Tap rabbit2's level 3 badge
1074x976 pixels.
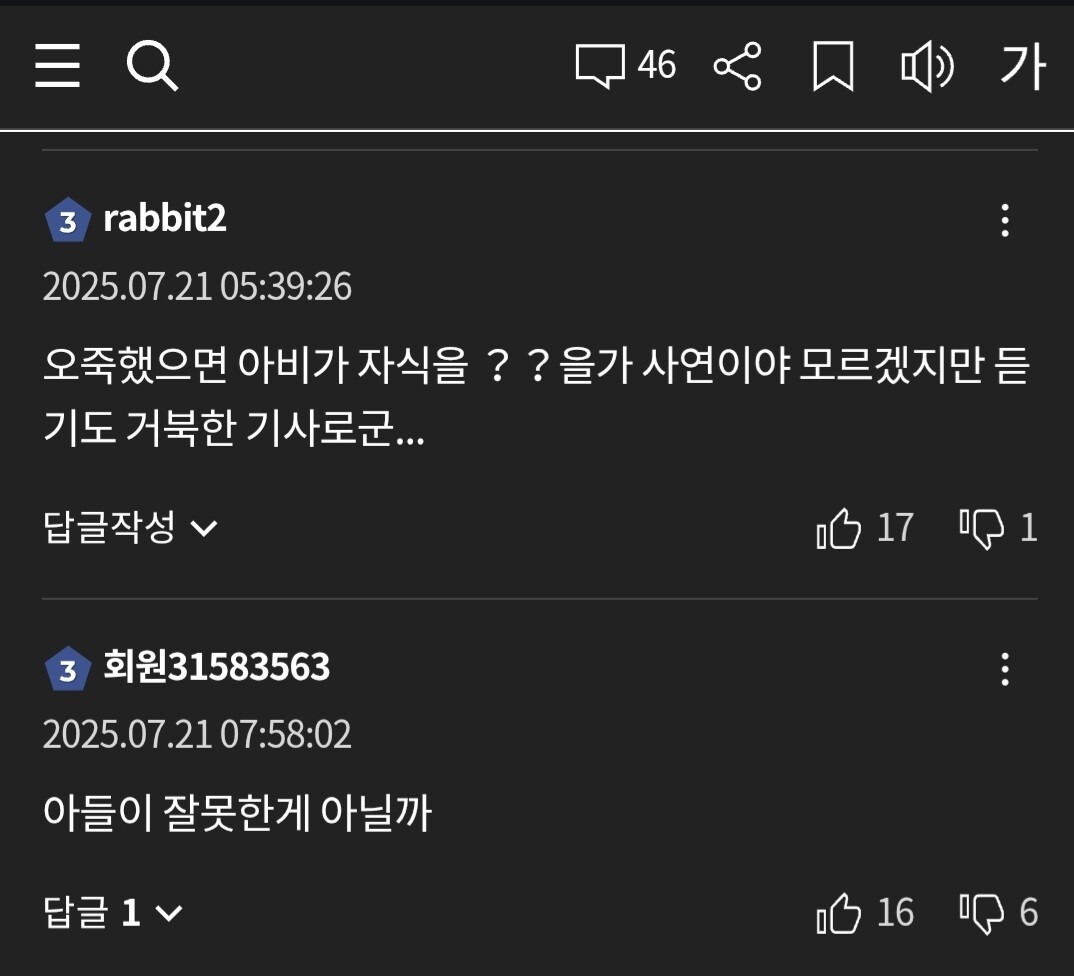pos(67,221)
